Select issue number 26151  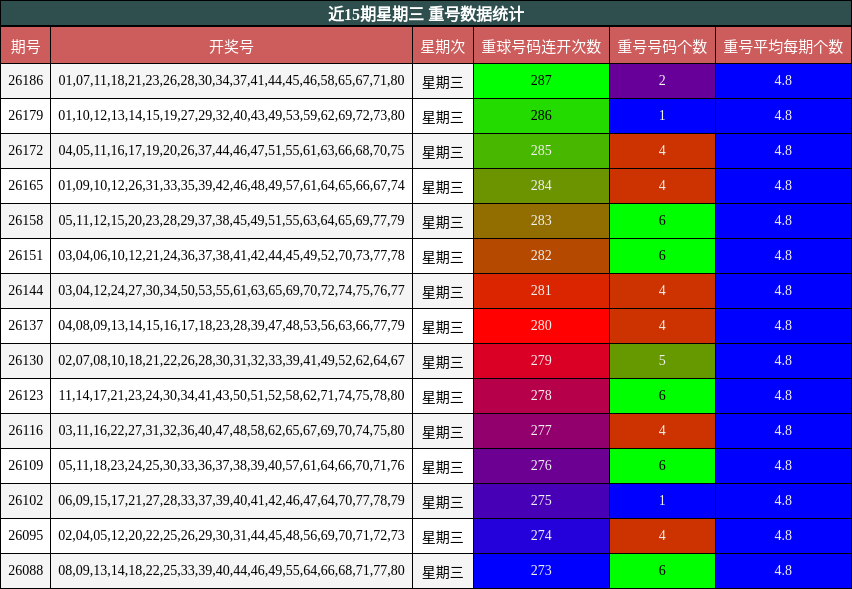(x=26, y=255)
